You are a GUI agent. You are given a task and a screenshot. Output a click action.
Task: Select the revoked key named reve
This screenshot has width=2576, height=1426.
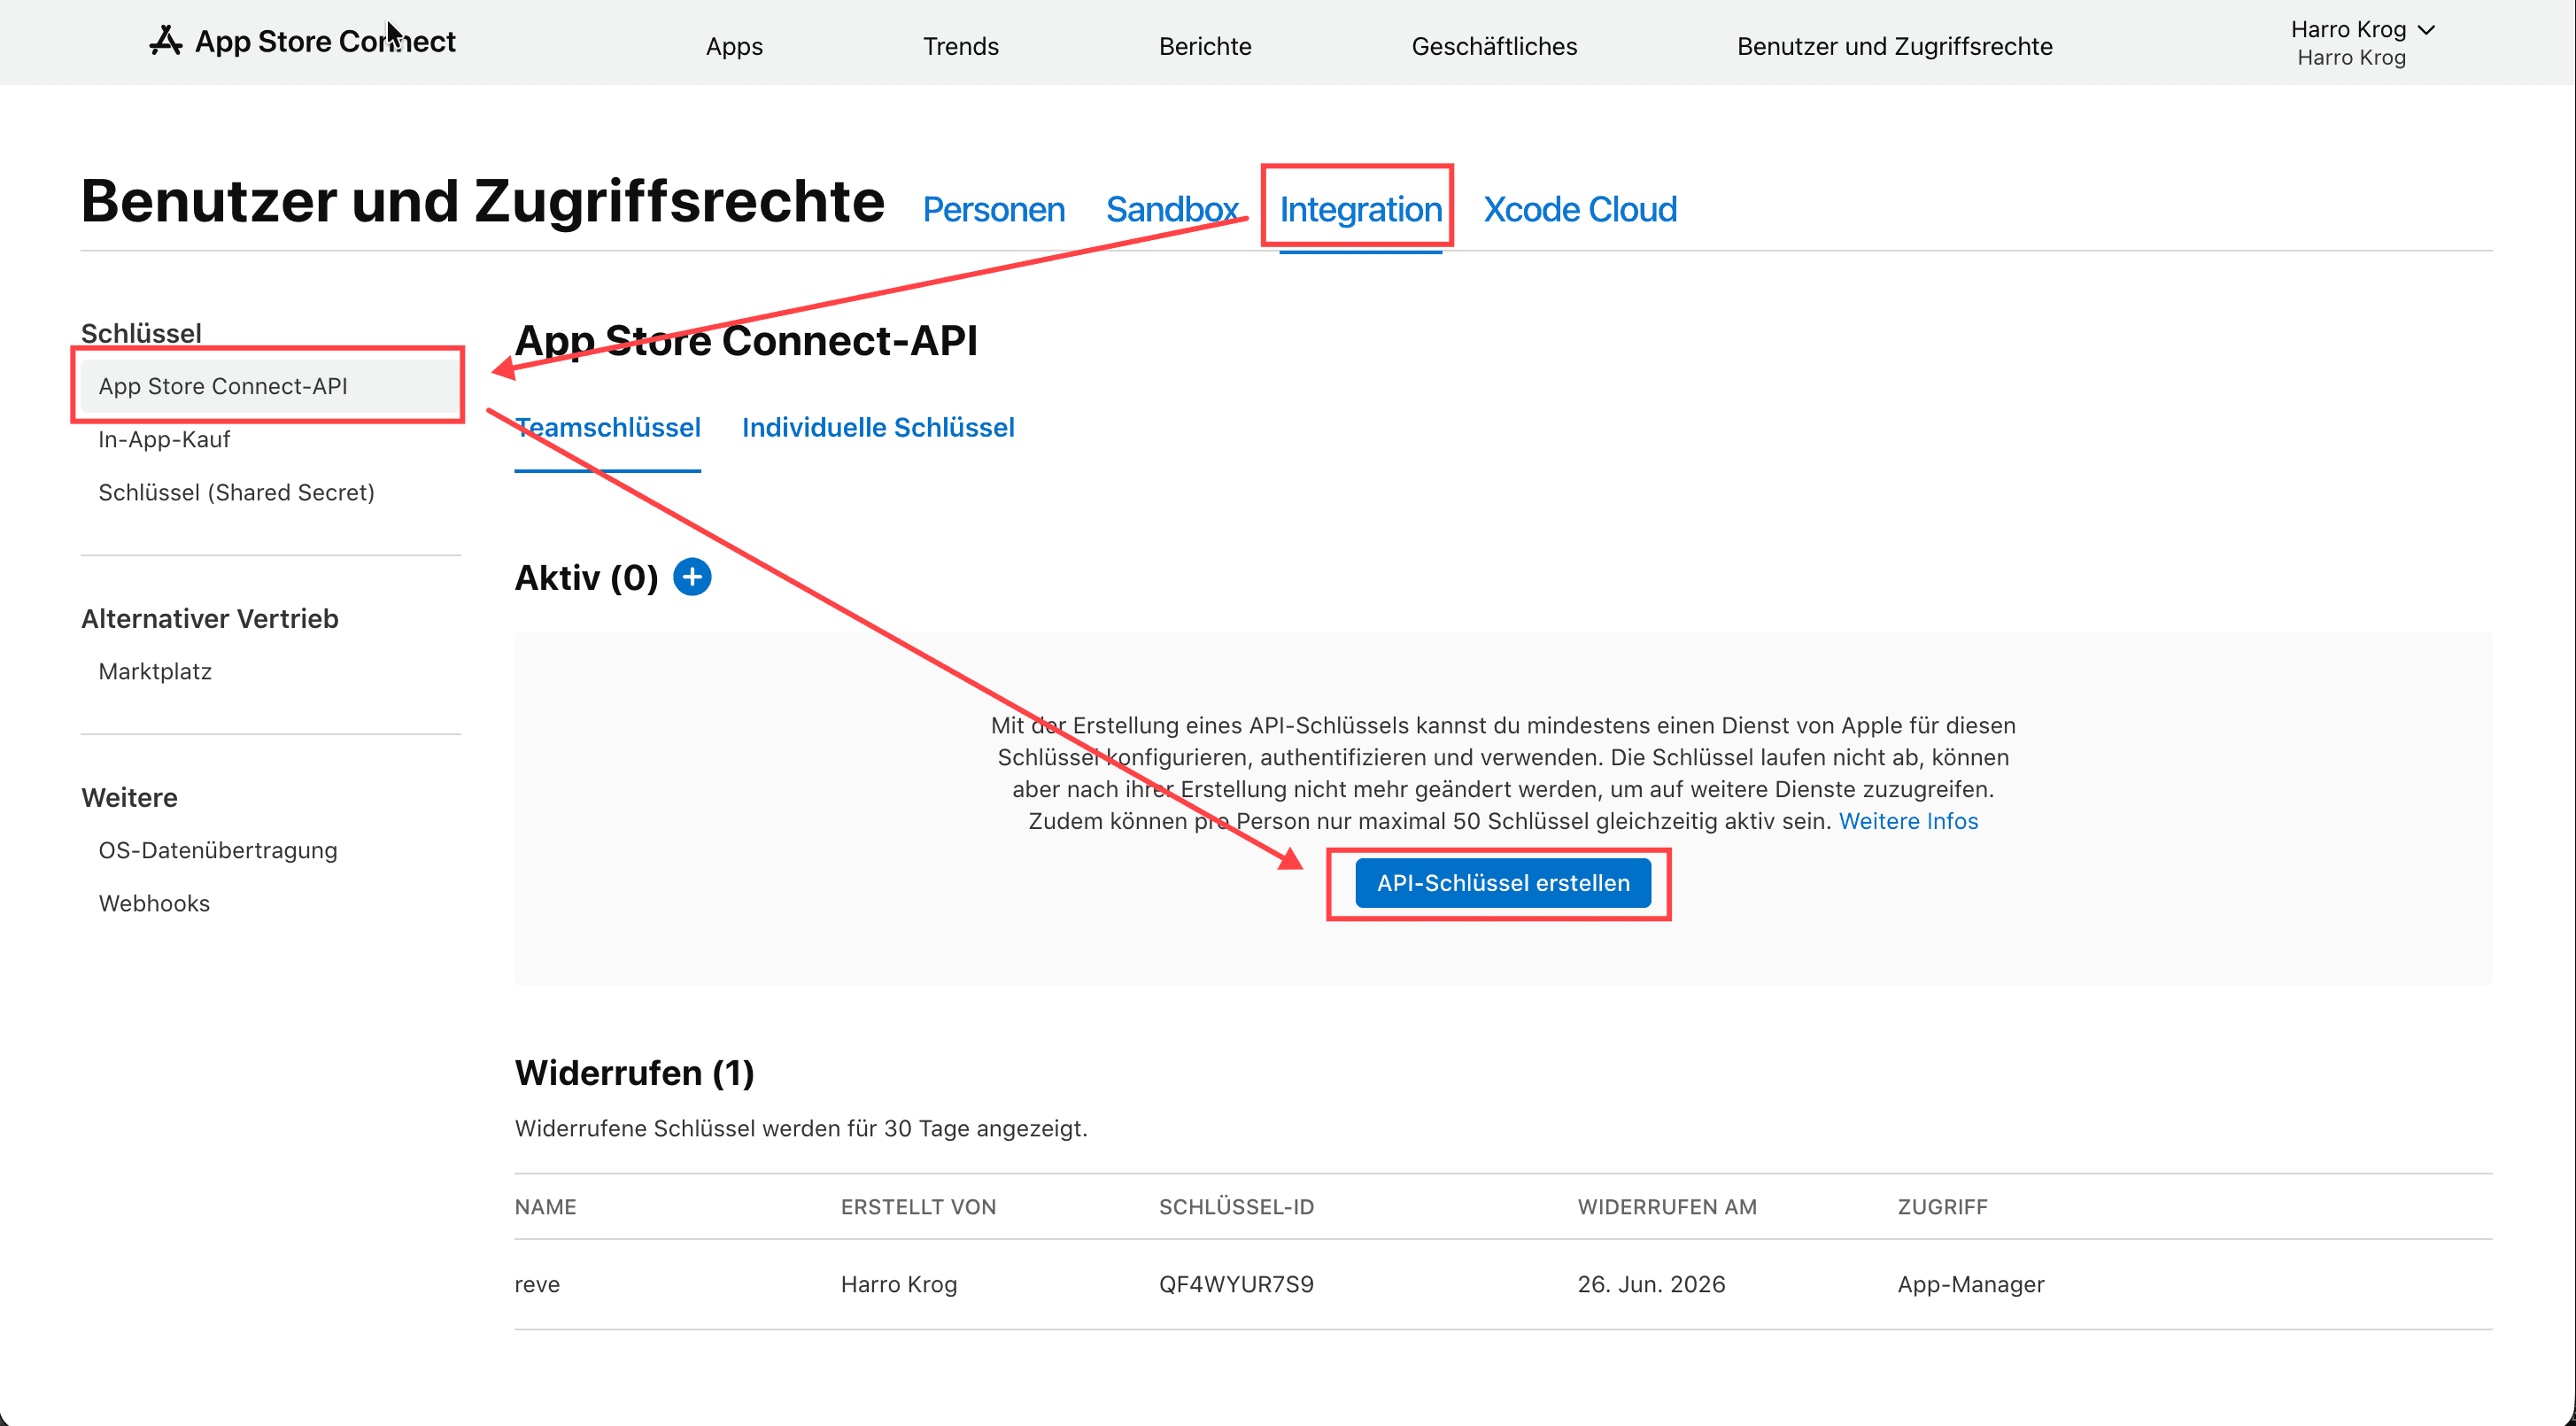click(537, 1285)
